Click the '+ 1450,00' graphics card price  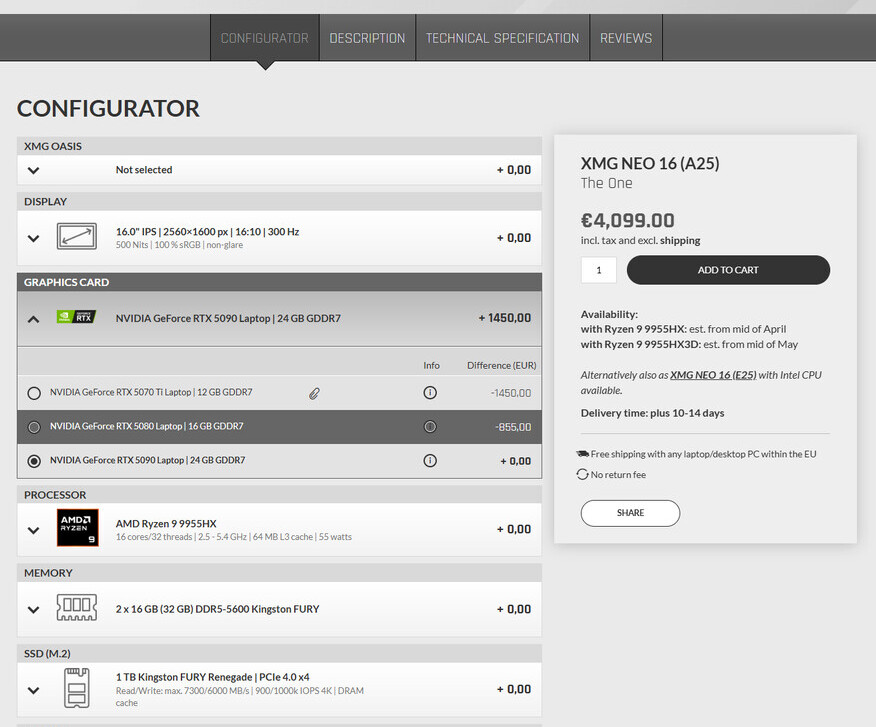point(504,318)
